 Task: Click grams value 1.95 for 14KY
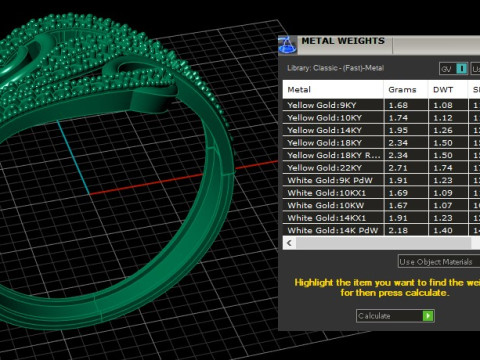point(398,130)
